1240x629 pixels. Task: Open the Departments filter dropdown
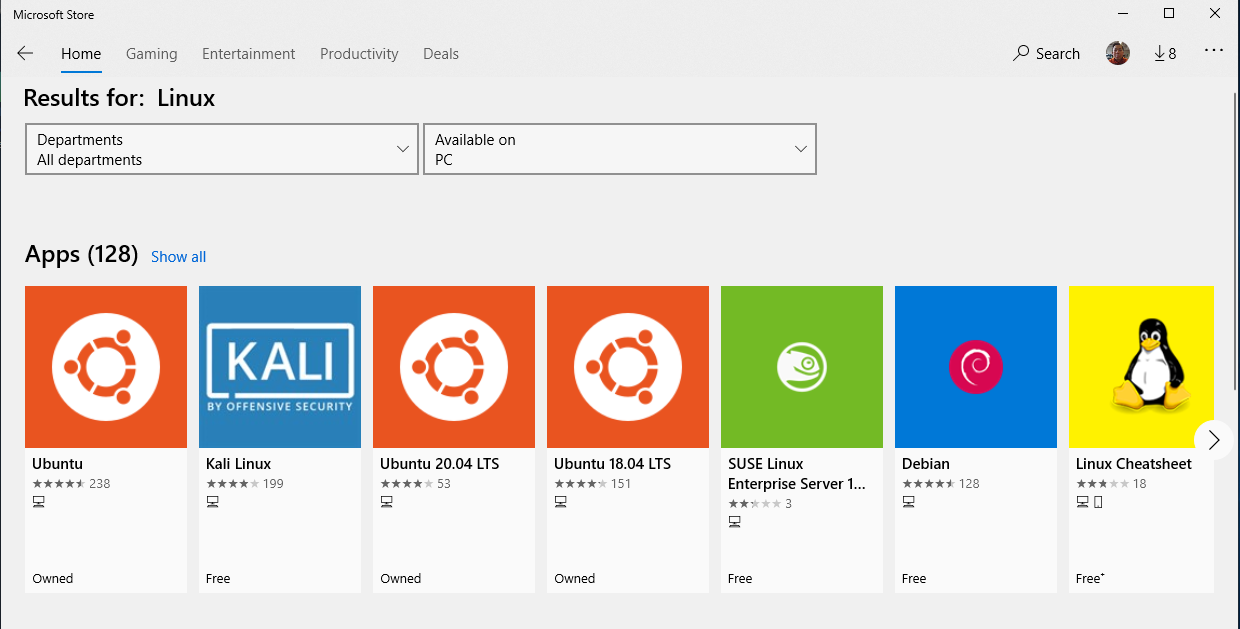click(x=221, y=149)
